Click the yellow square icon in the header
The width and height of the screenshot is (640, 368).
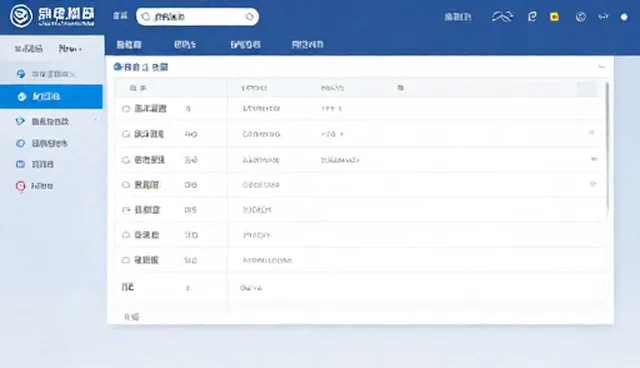click(554, 17)
